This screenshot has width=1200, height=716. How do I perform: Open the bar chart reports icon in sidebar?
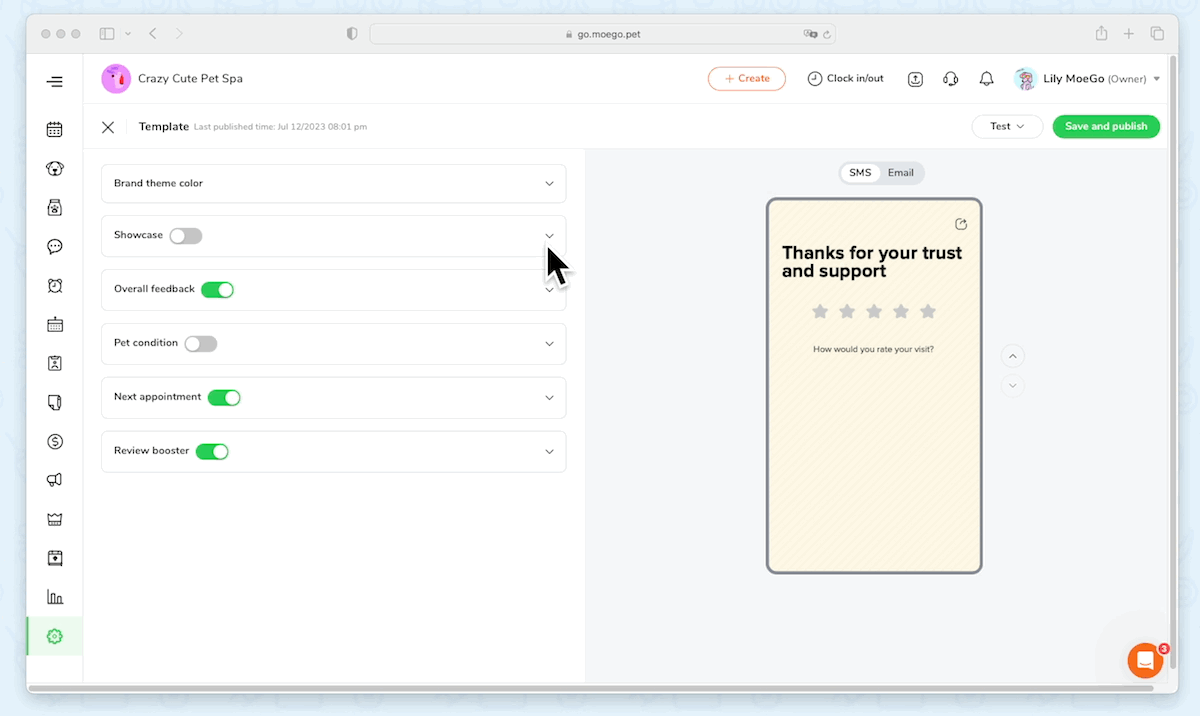(x=55, y=597)
